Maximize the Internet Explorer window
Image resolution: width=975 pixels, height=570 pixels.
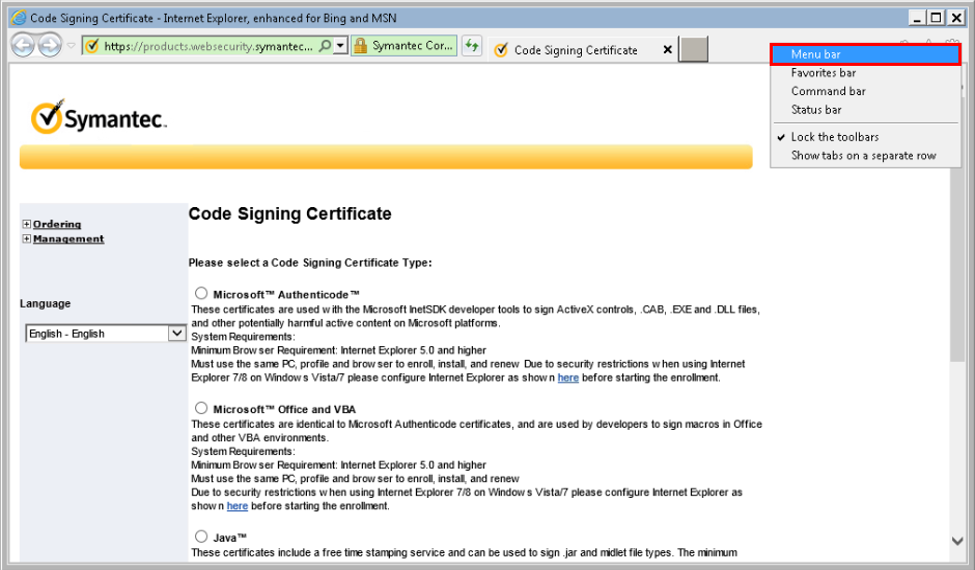pos(936,18)
